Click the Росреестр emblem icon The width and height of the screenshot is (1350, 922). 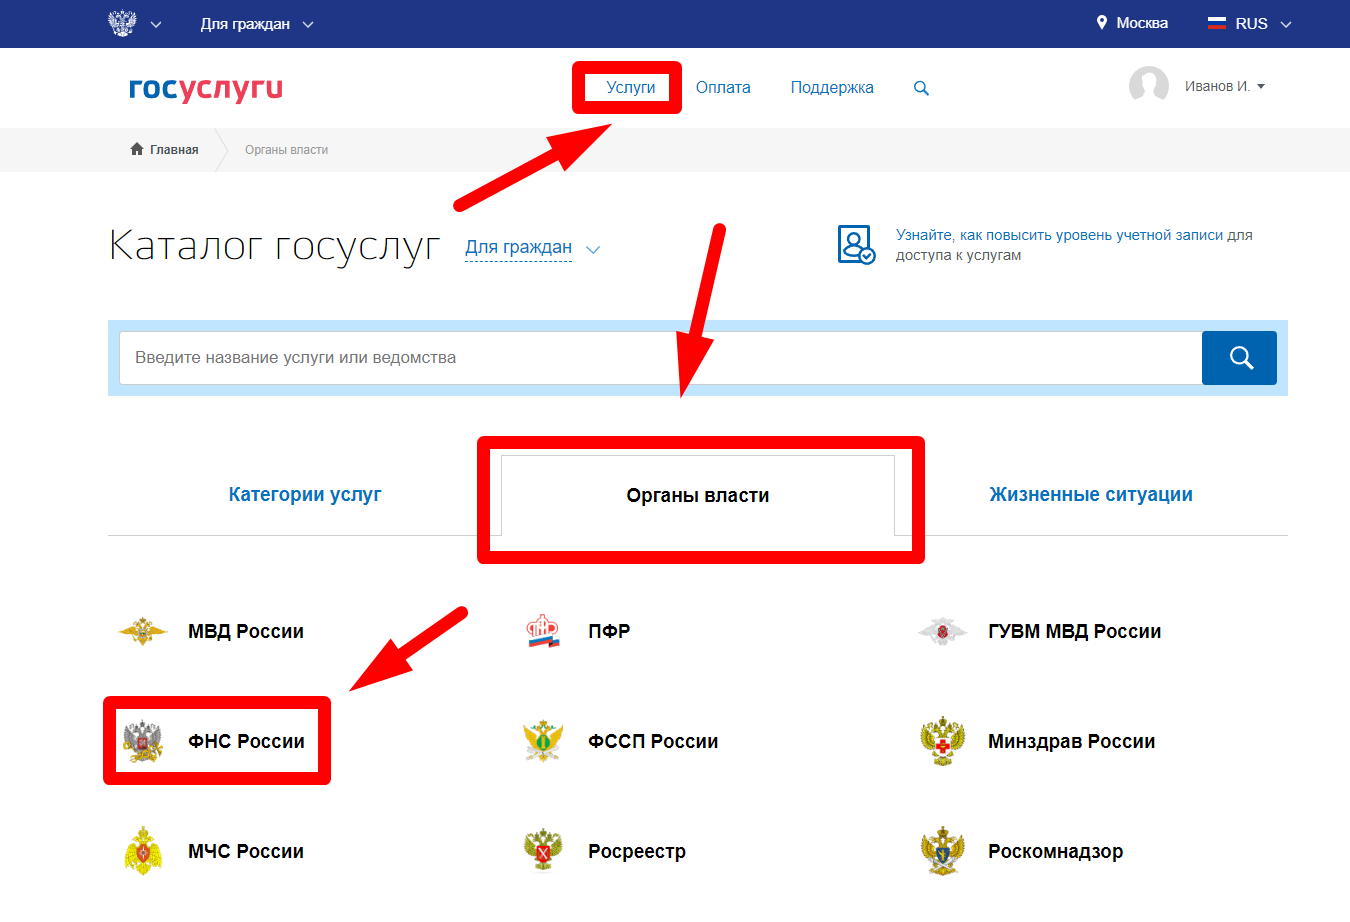pyautogui.click(x=543, y=851)
